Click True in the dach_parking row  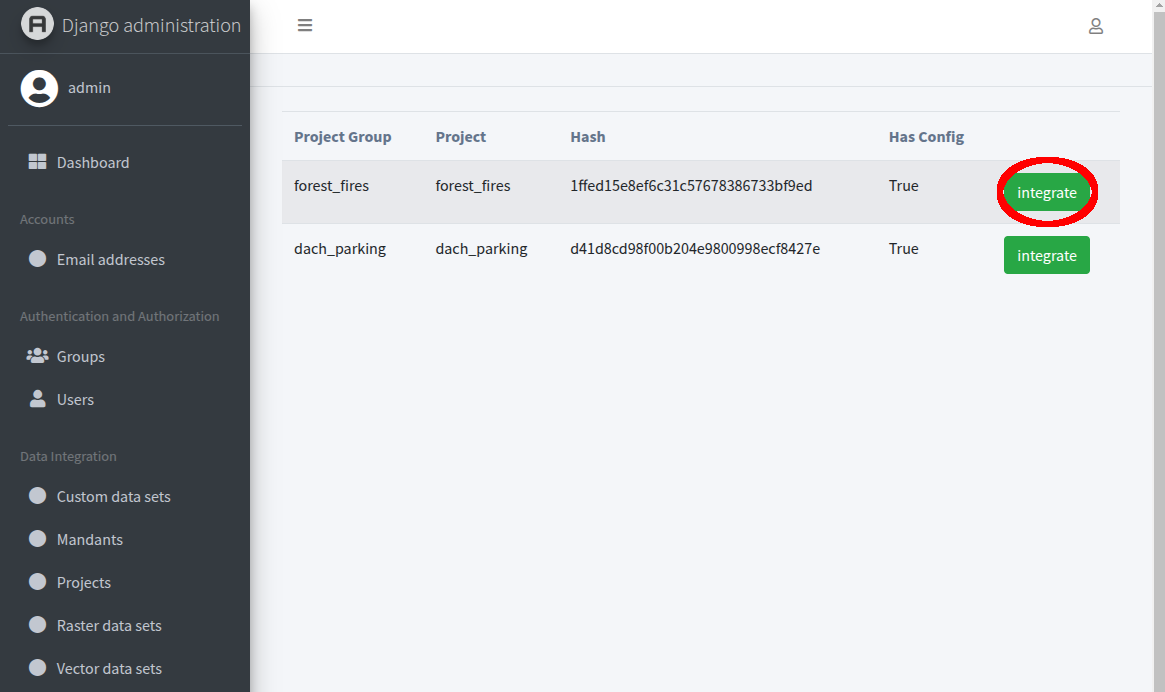[x=903, y=249]
